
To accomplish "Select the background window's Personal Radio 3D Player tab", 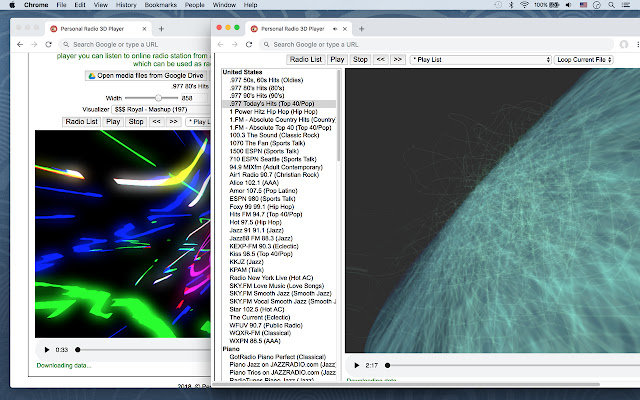I will point(98,29).
